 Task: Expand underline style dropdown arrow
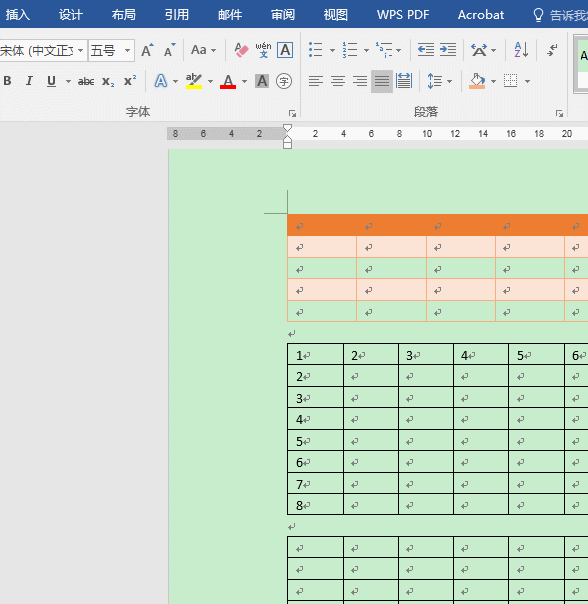point(68,81)
